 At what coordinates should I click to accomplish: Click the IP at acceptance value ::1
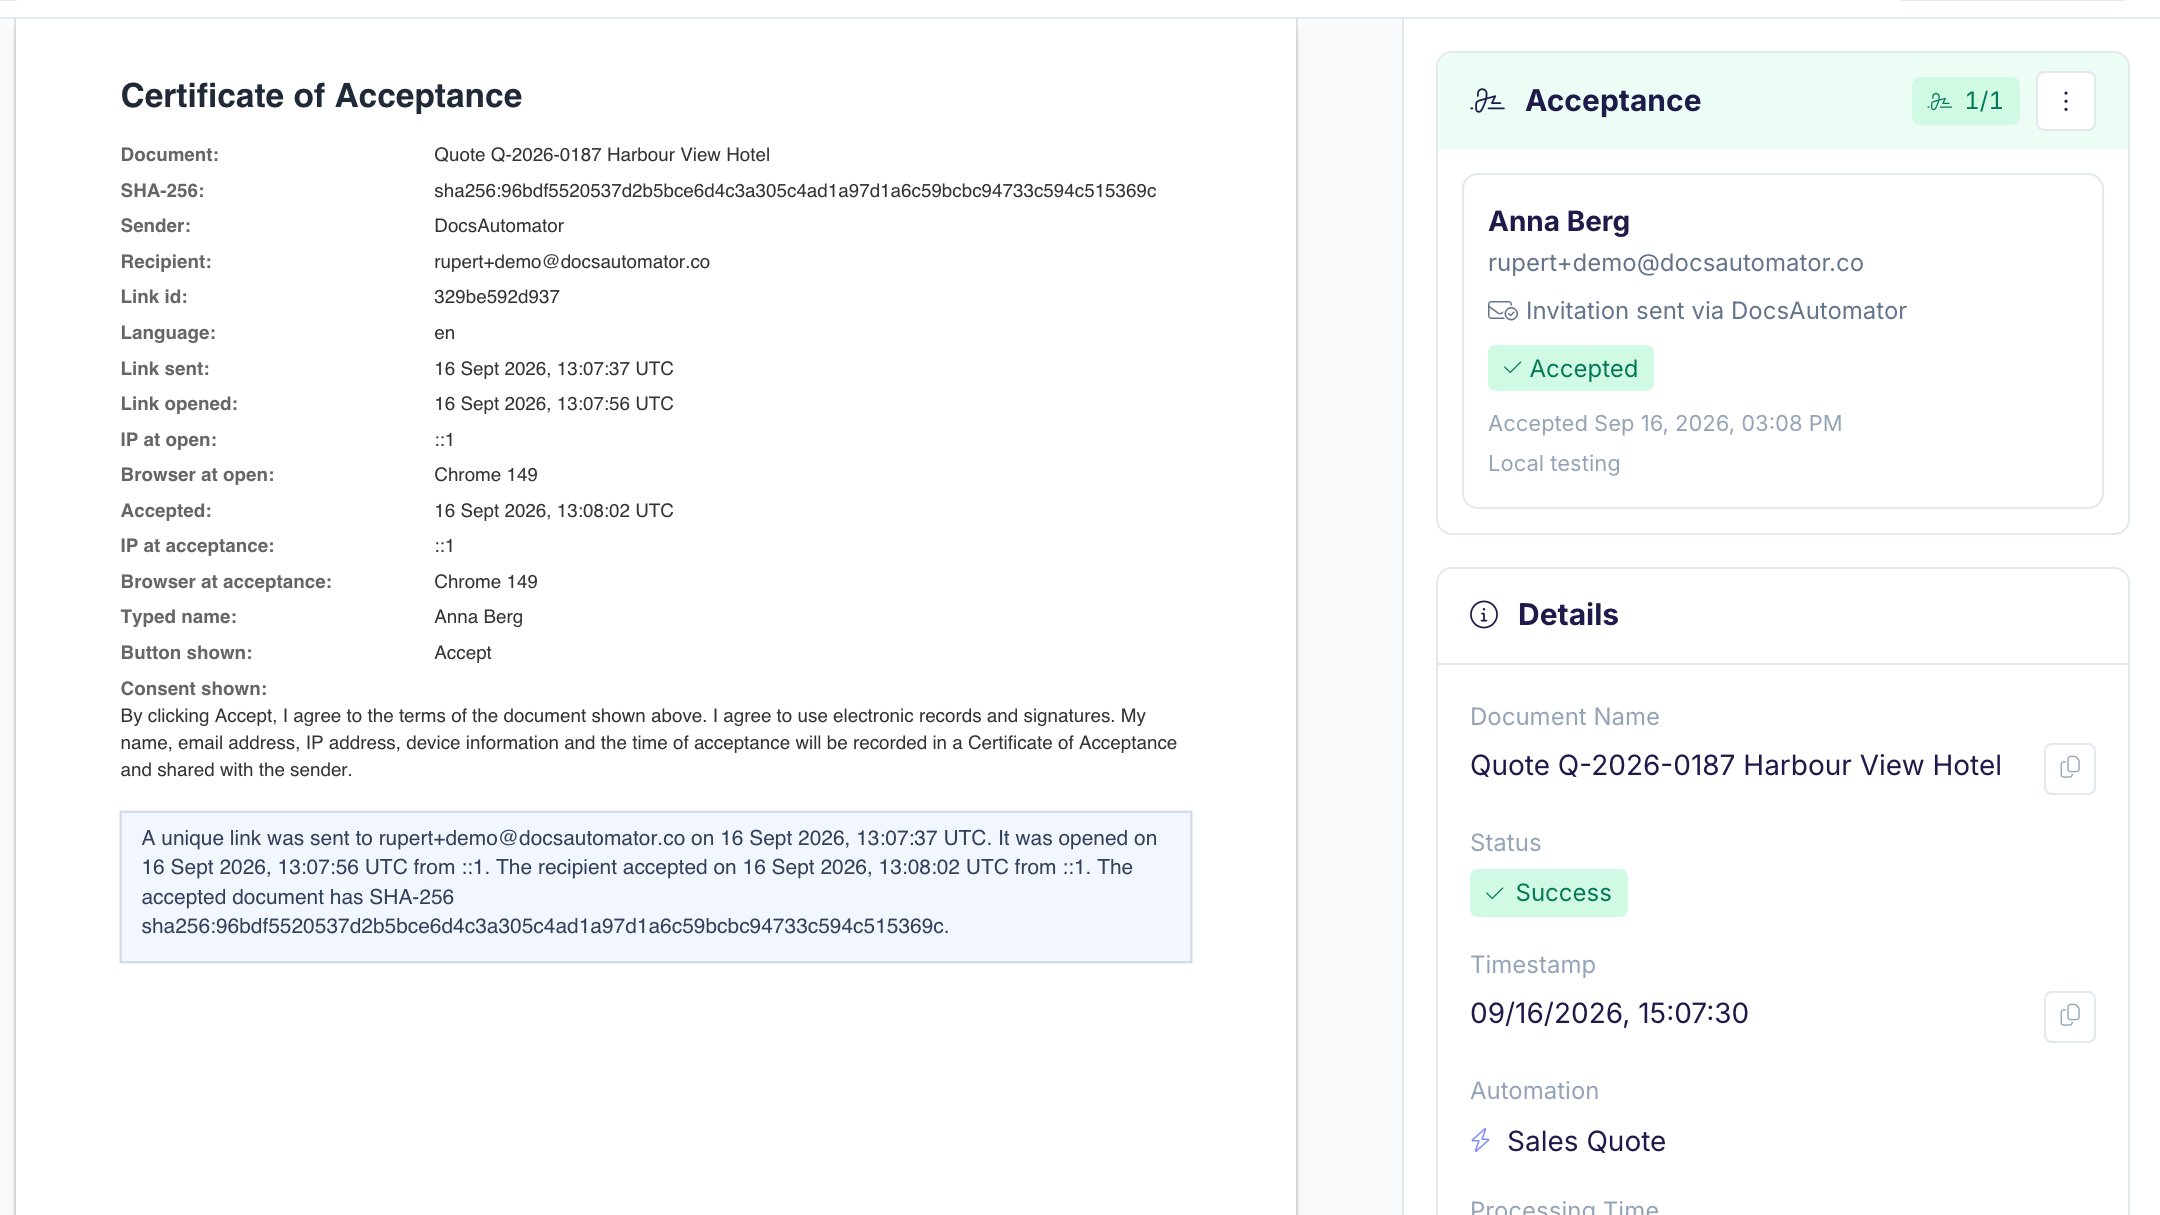(444, 546)
